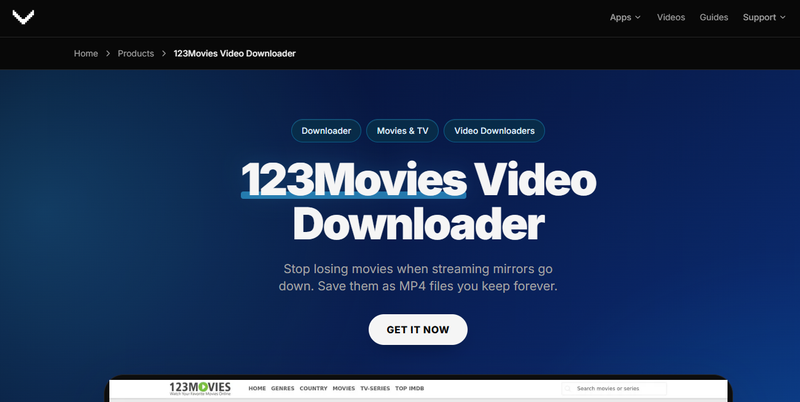Open the Guides page
Viewport: 800px width, 402px height.
pyautogui.click(x=714, y=17)
